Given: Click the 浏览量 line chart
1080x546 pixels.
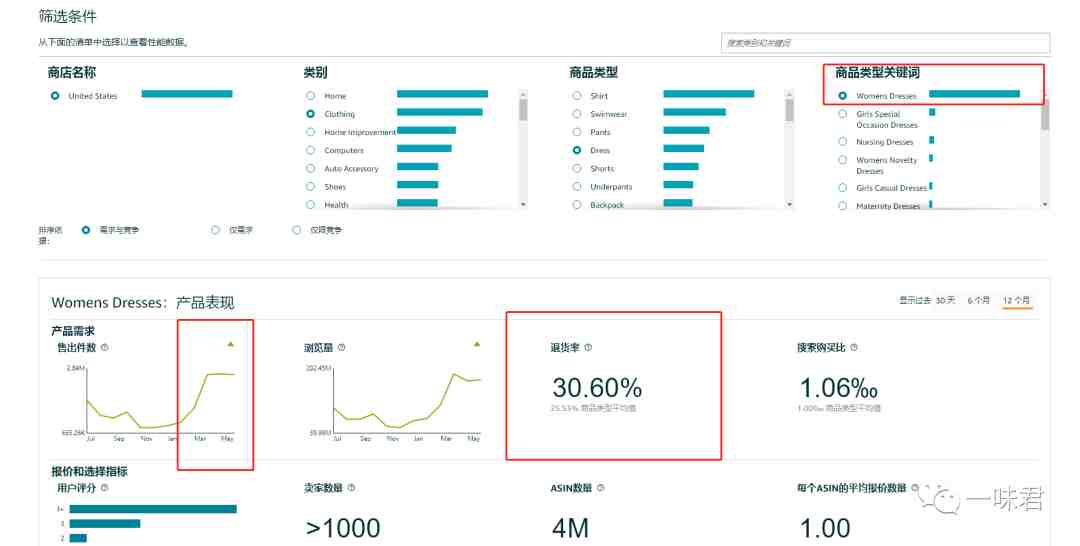Looking at the screenshot, I should pos(407,401).
